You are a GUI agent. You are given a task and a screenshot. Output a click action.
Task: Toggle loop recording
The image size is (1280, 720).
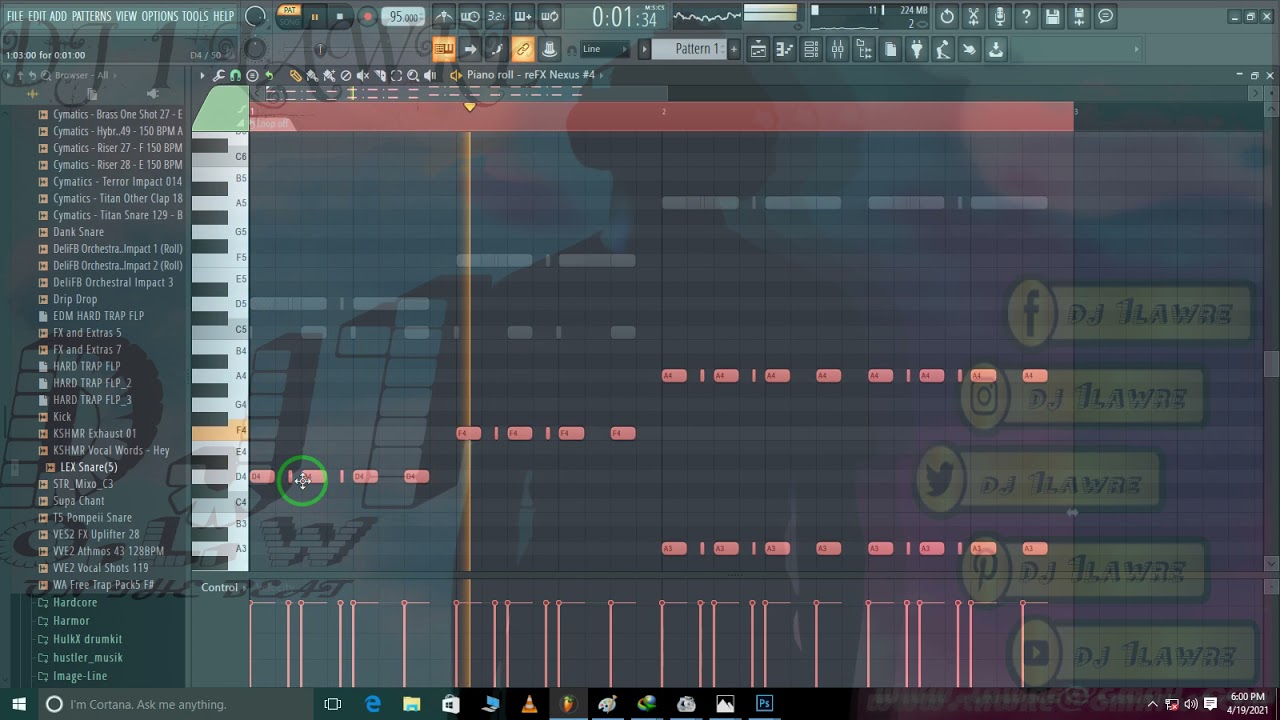549,17
